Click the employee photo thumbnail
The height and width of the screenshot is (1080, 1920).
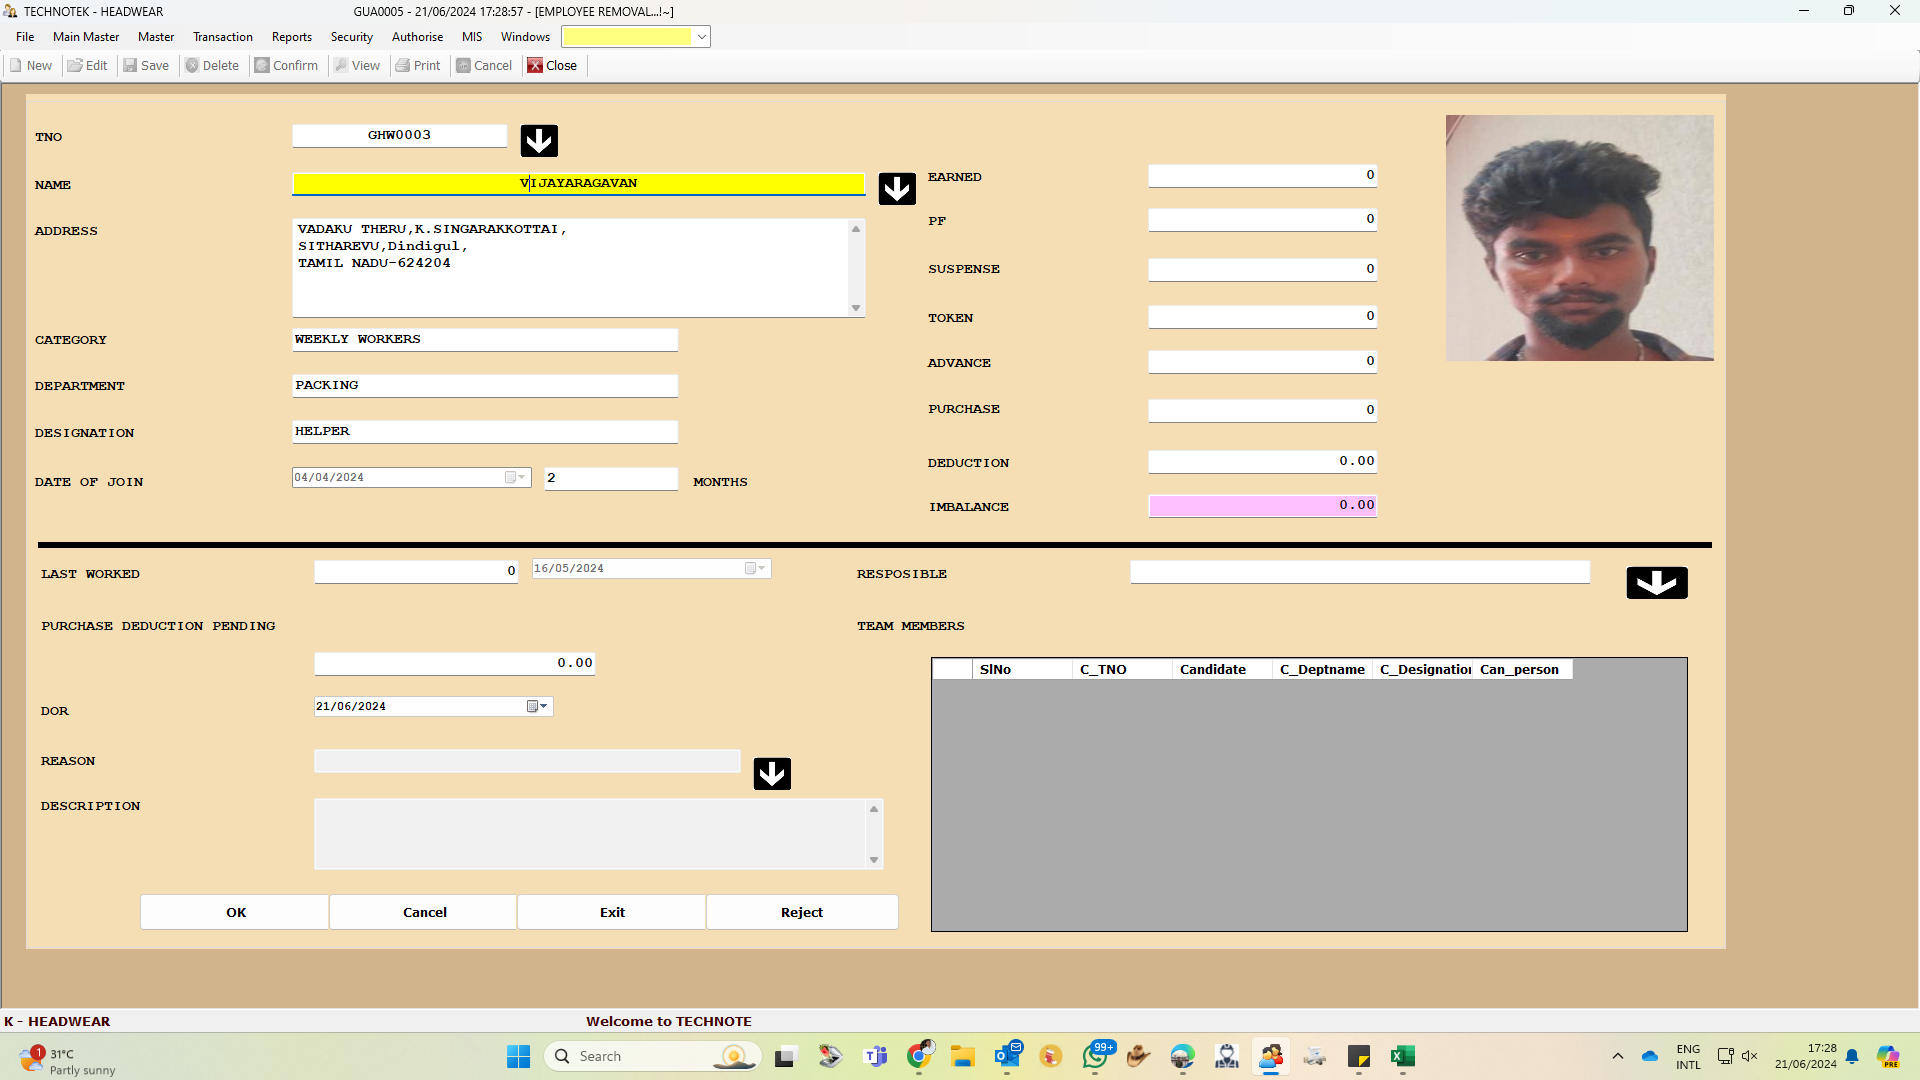(1578, 238)
